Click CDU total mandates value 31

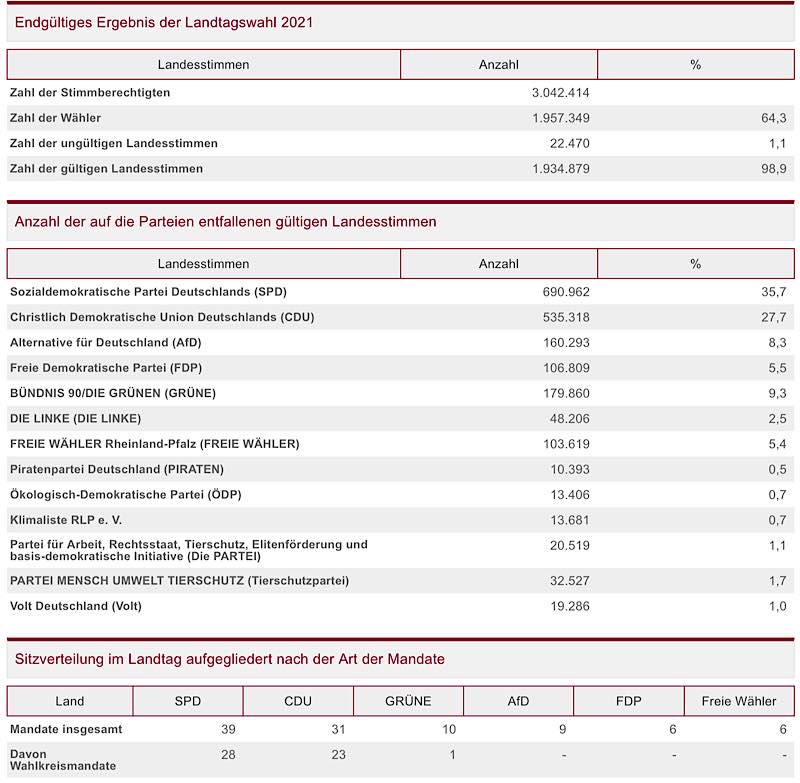tap(338, 729)
